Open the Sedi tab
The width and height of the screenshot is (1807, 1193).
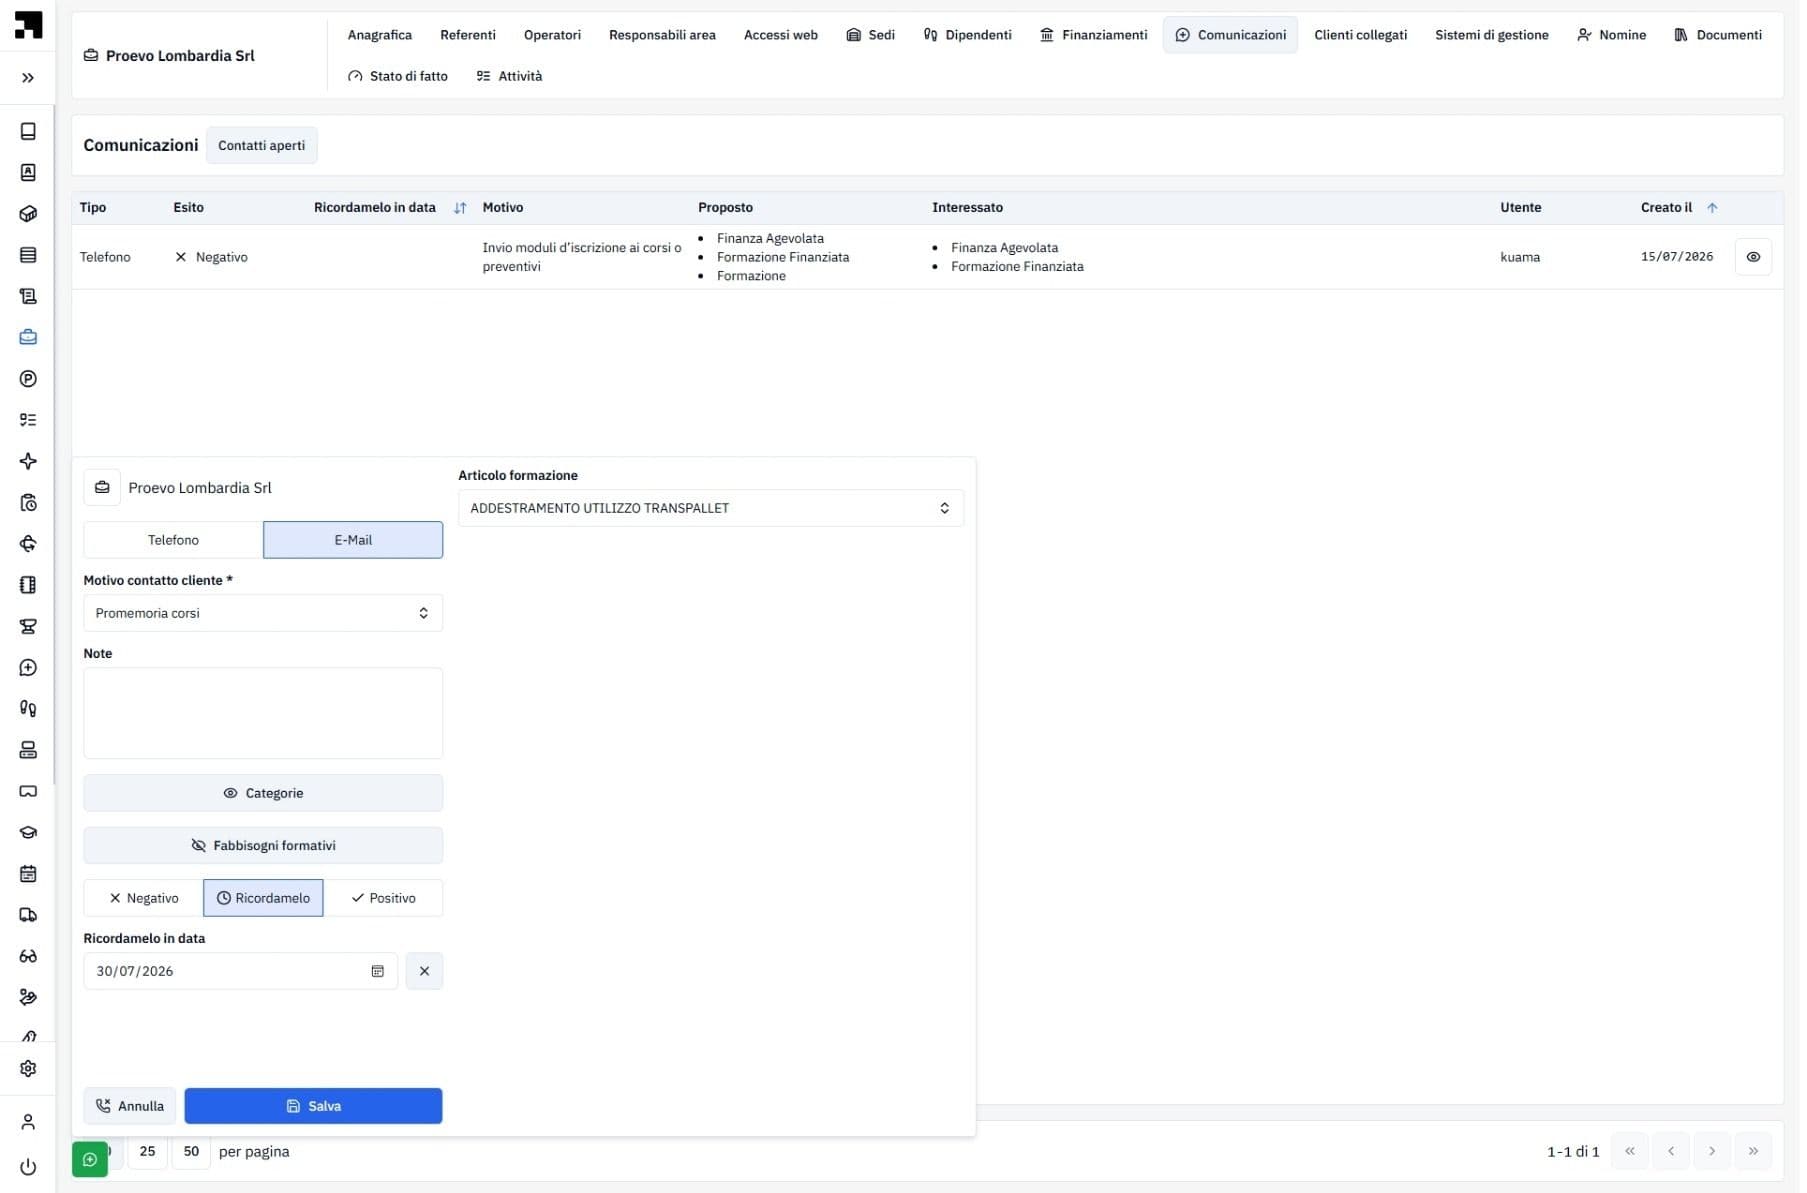coord(870,35)
